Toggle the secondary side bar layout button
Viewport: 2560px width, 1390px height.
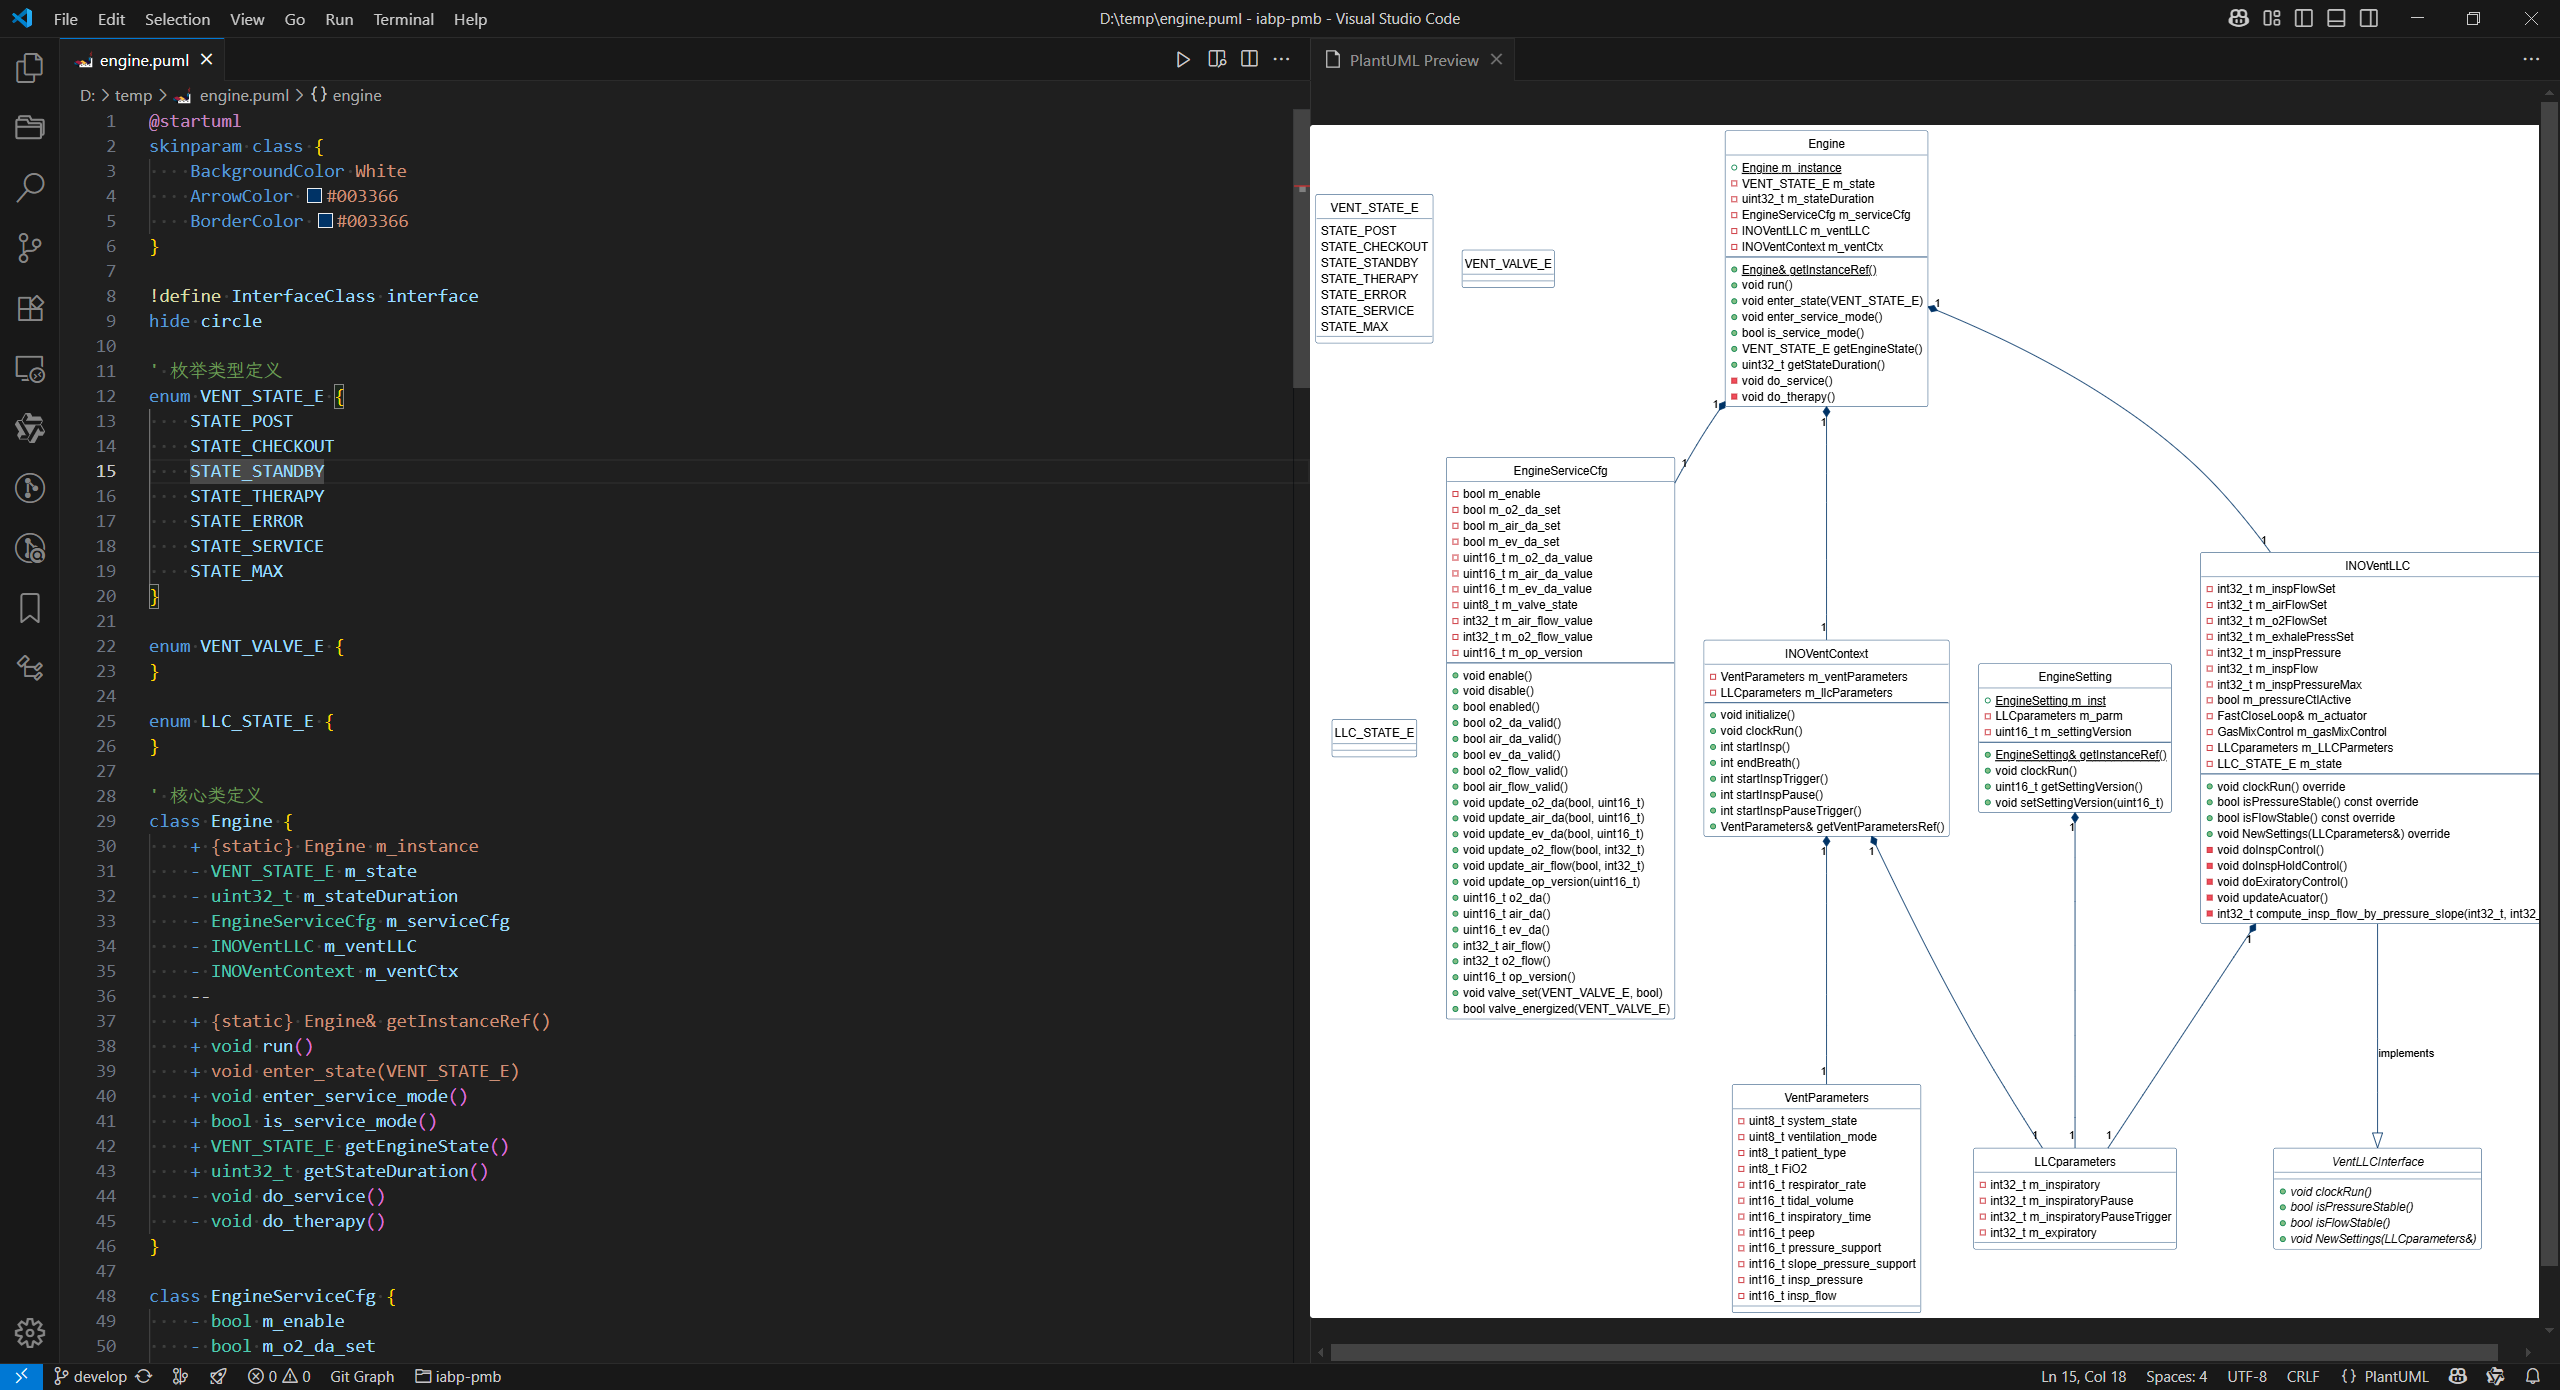[2369, 19]
